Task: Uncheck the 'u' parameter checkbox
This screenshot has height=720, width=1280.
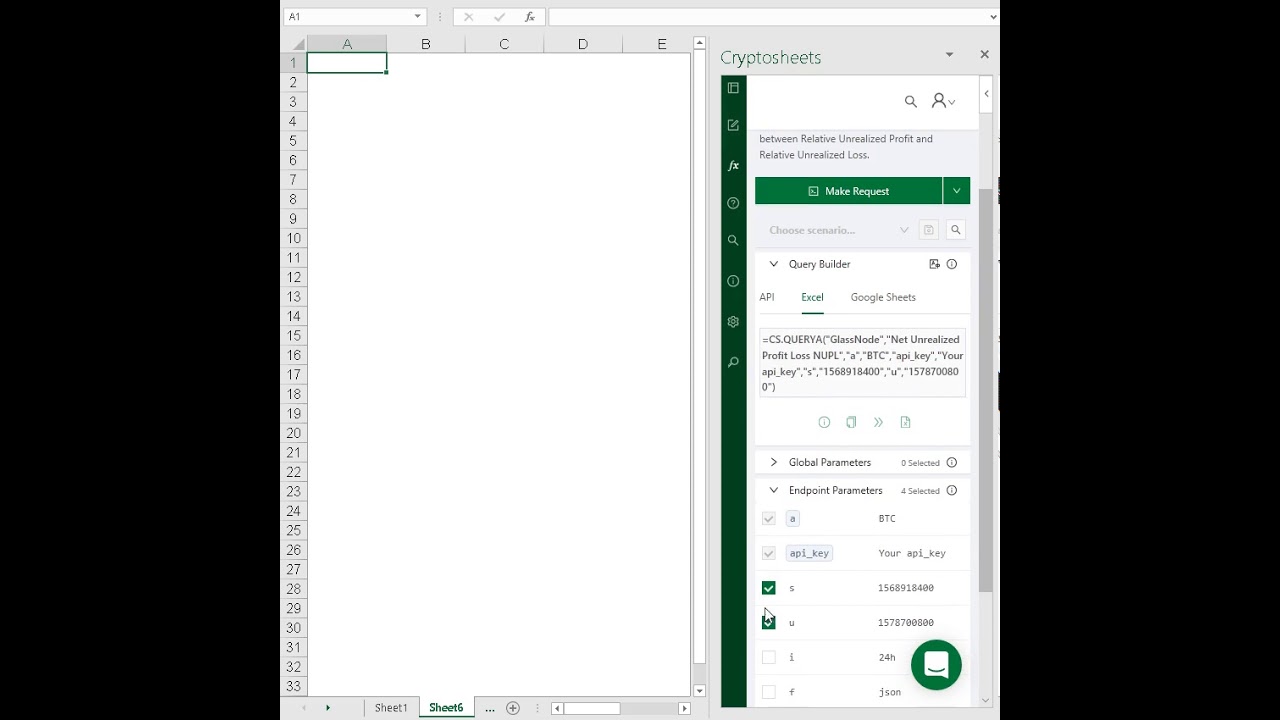Action: (x=768, y=622)
